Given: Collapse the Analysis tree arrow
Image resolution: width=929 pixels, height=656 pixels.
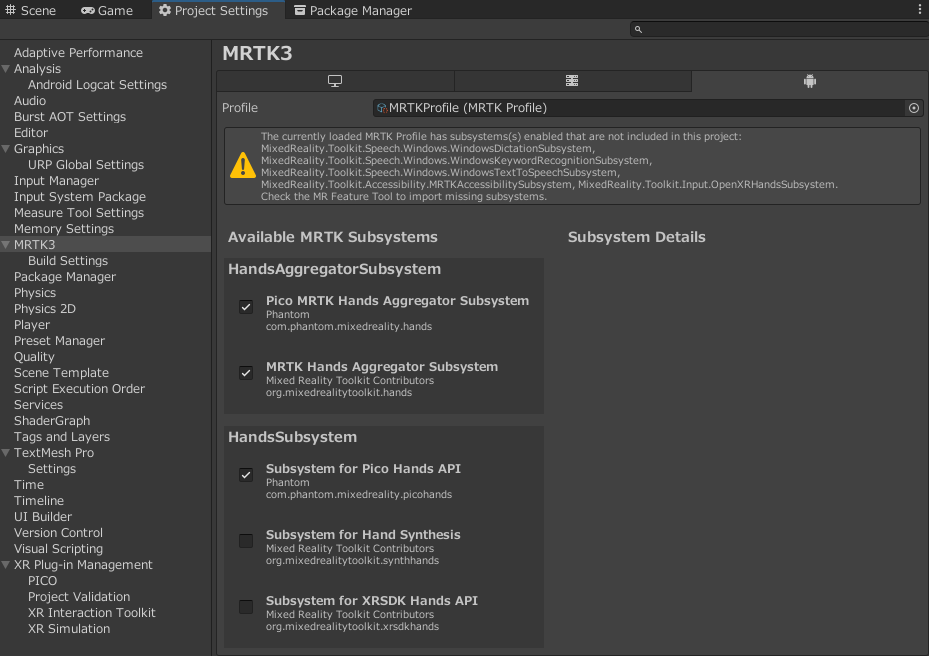Looking at the screenshot, I should point(6,69).
